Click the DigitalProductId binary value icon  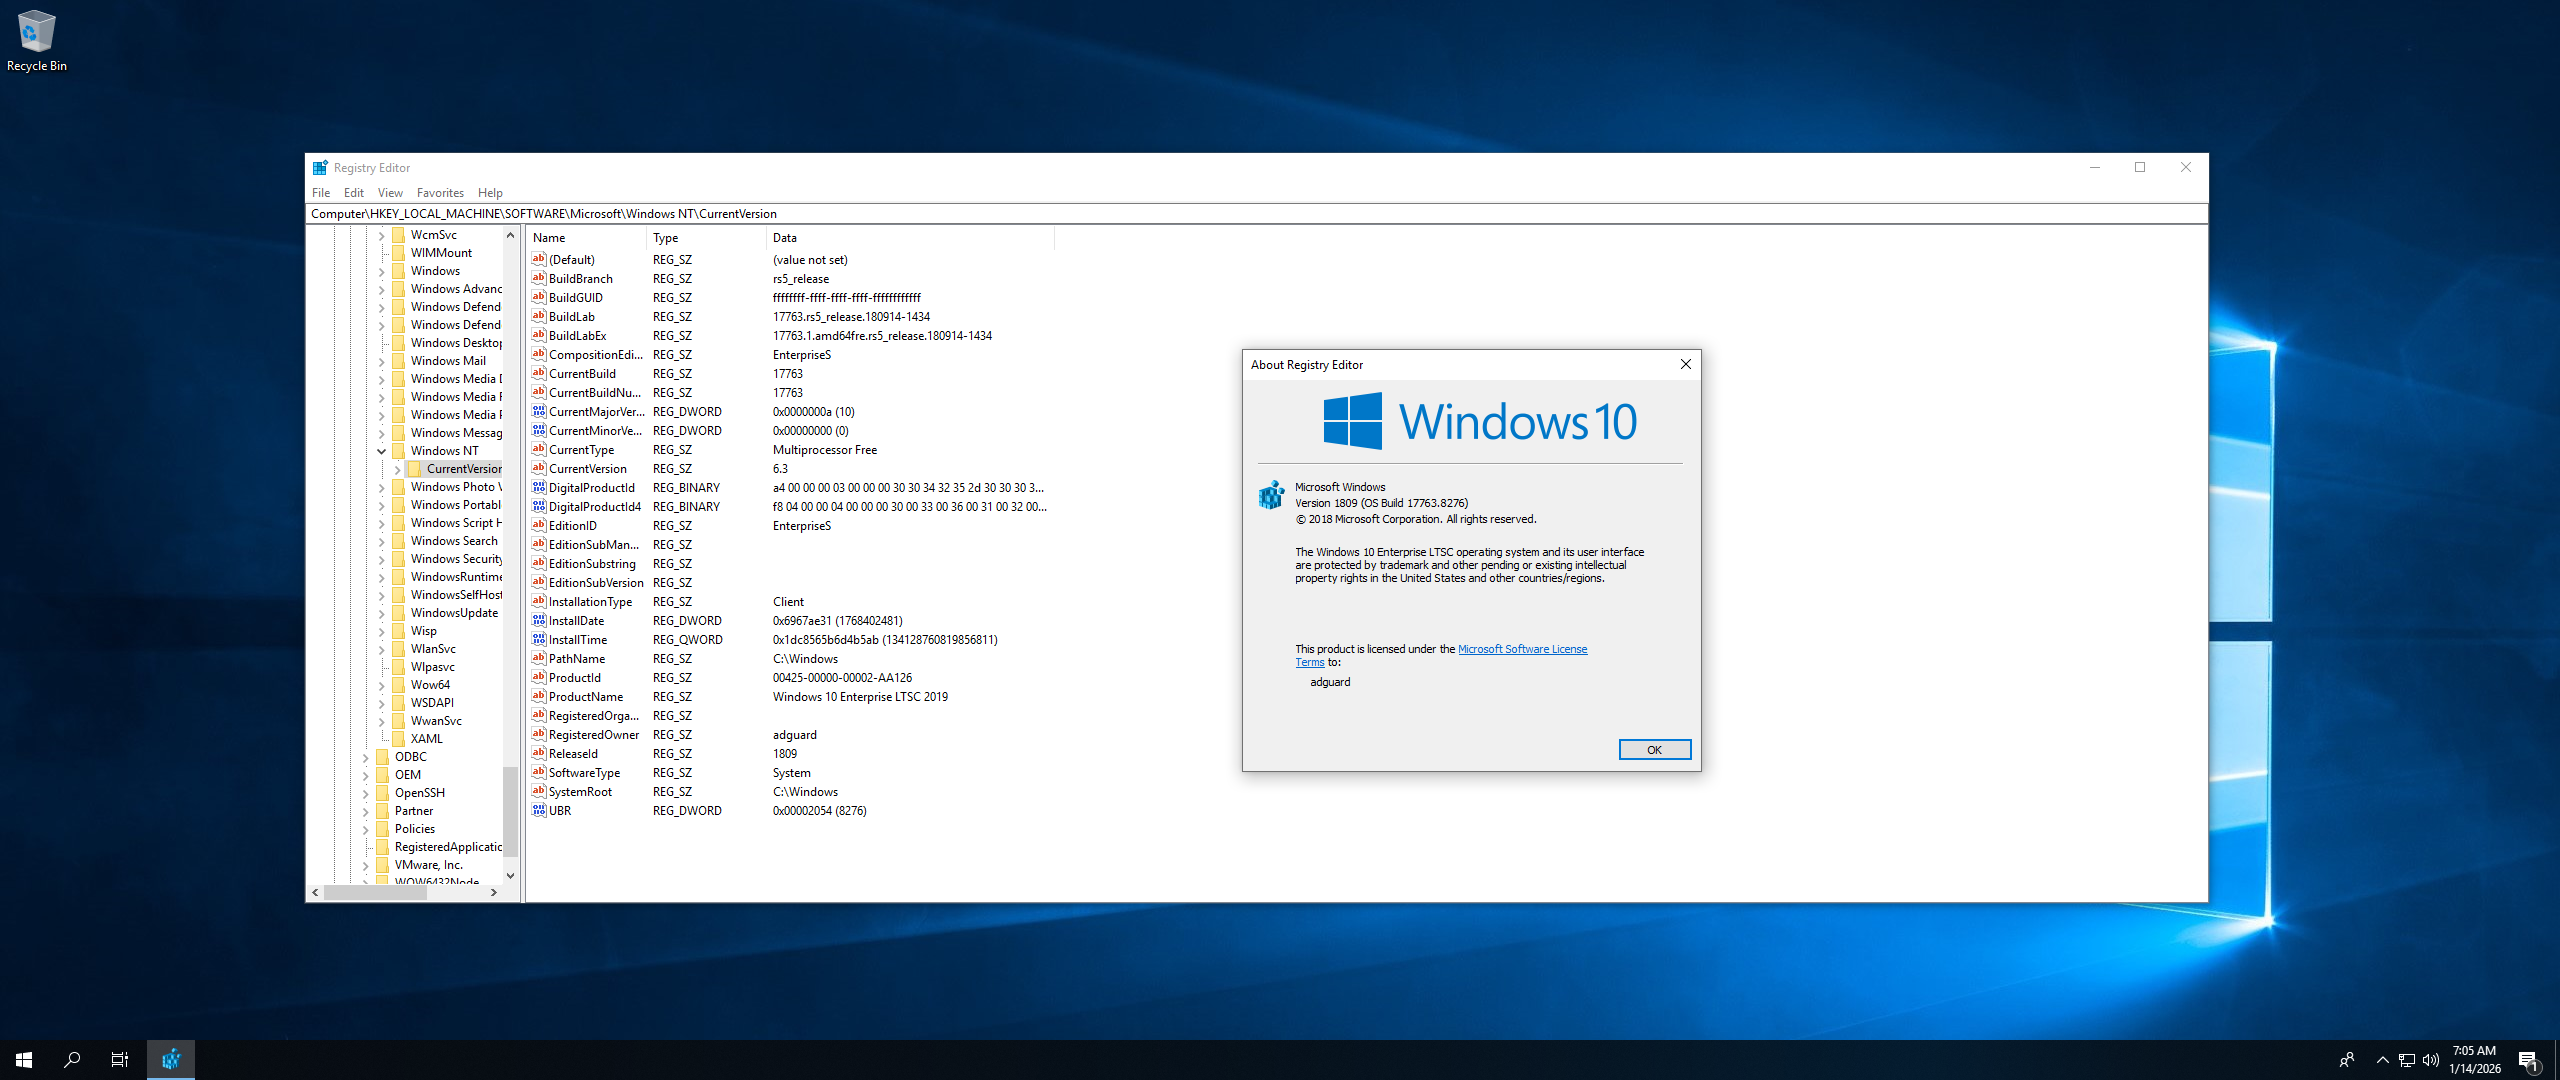(539, 488)
